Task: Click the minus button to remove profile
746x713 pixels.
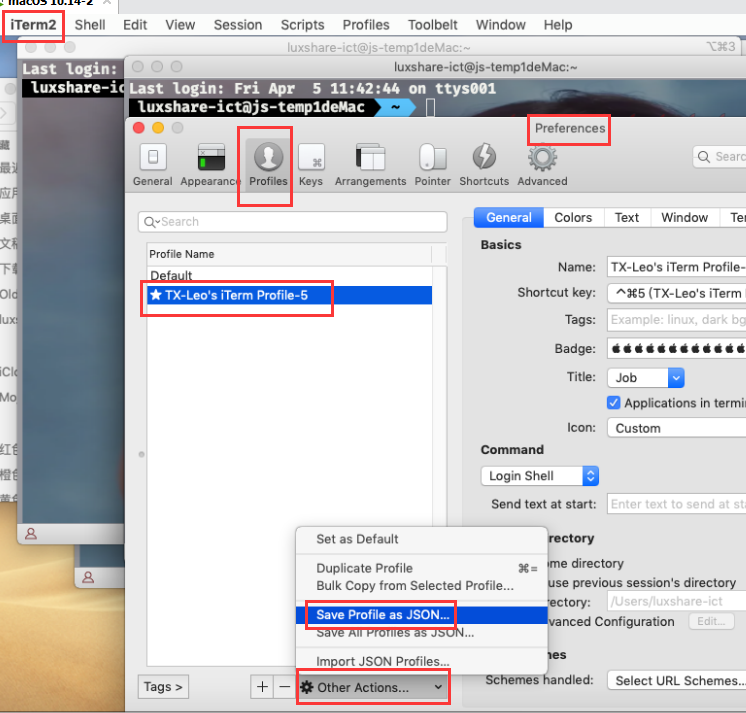Action: 284,687
